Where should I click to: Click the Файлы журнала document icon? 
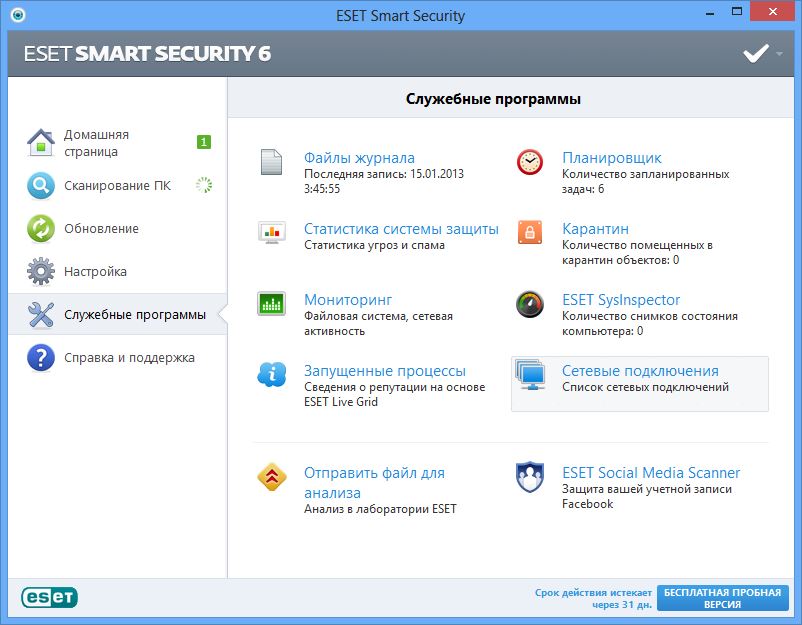(x=272, y=162)
